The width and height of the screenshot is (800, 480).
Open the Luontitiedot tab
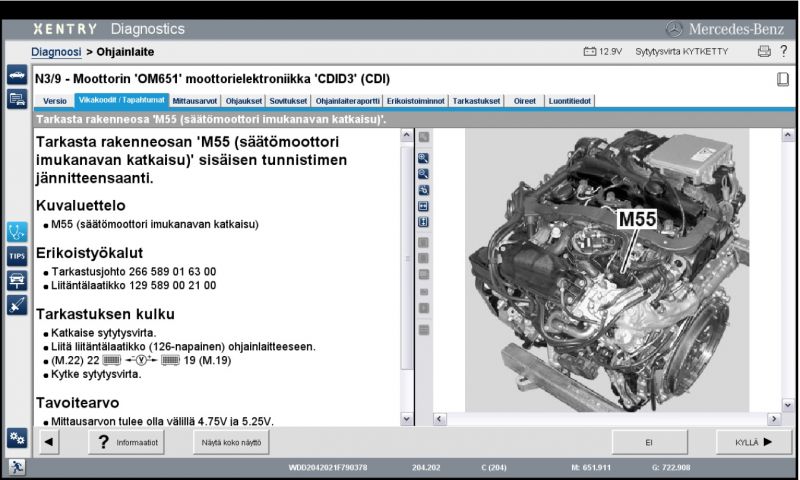(570, 101)
